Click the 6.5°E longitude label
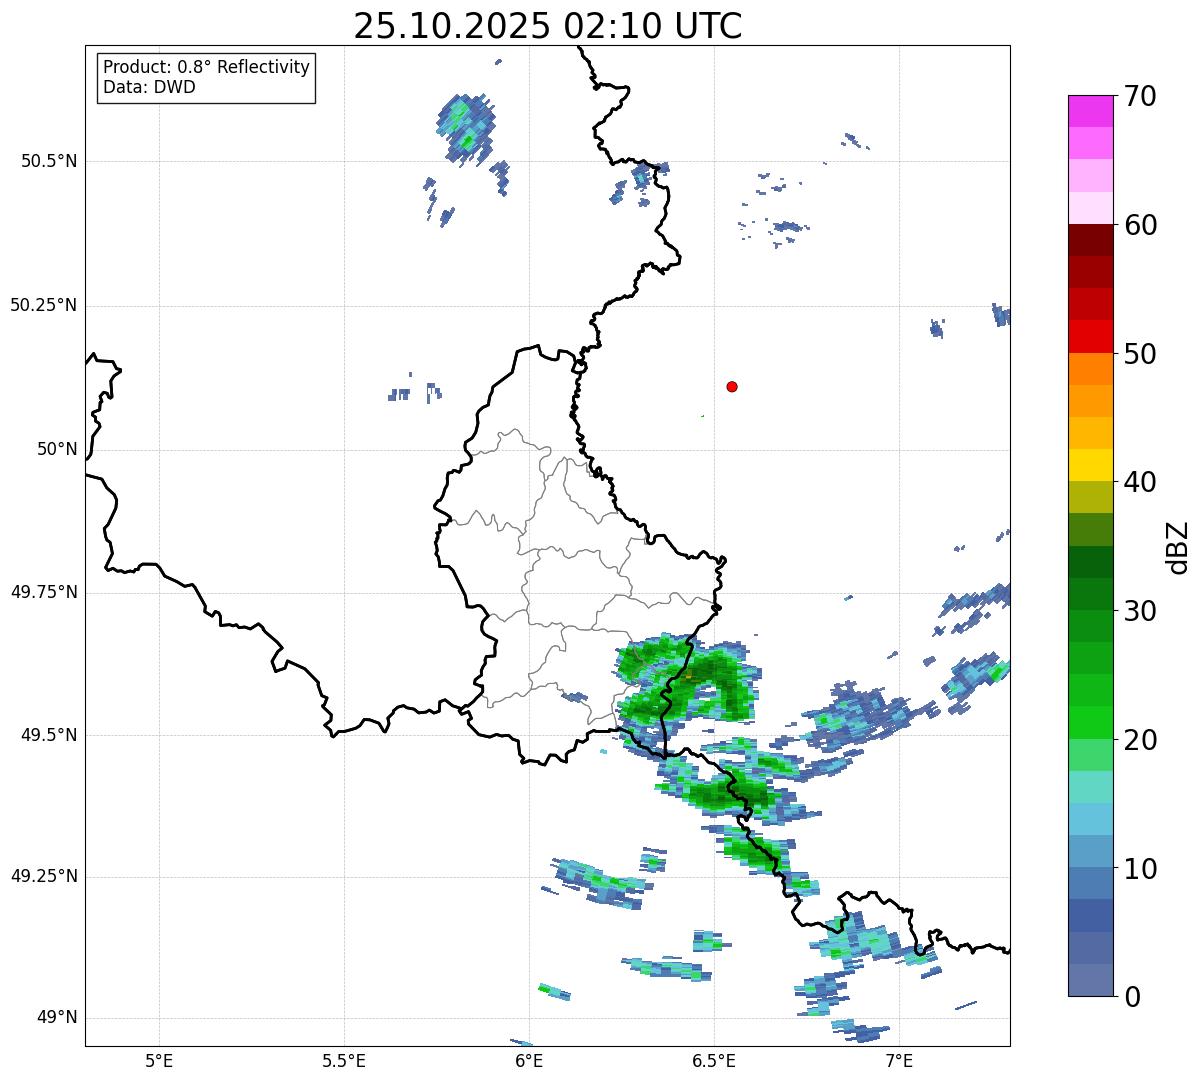The width and height of the screenshot is (1202, 1081). pyautogui.click(x=714, y=1060)
